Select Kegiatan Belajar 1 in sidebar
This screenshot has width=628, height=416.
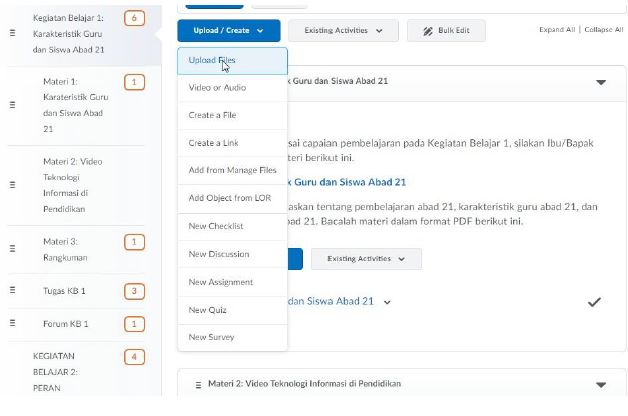tap(68, 34)
